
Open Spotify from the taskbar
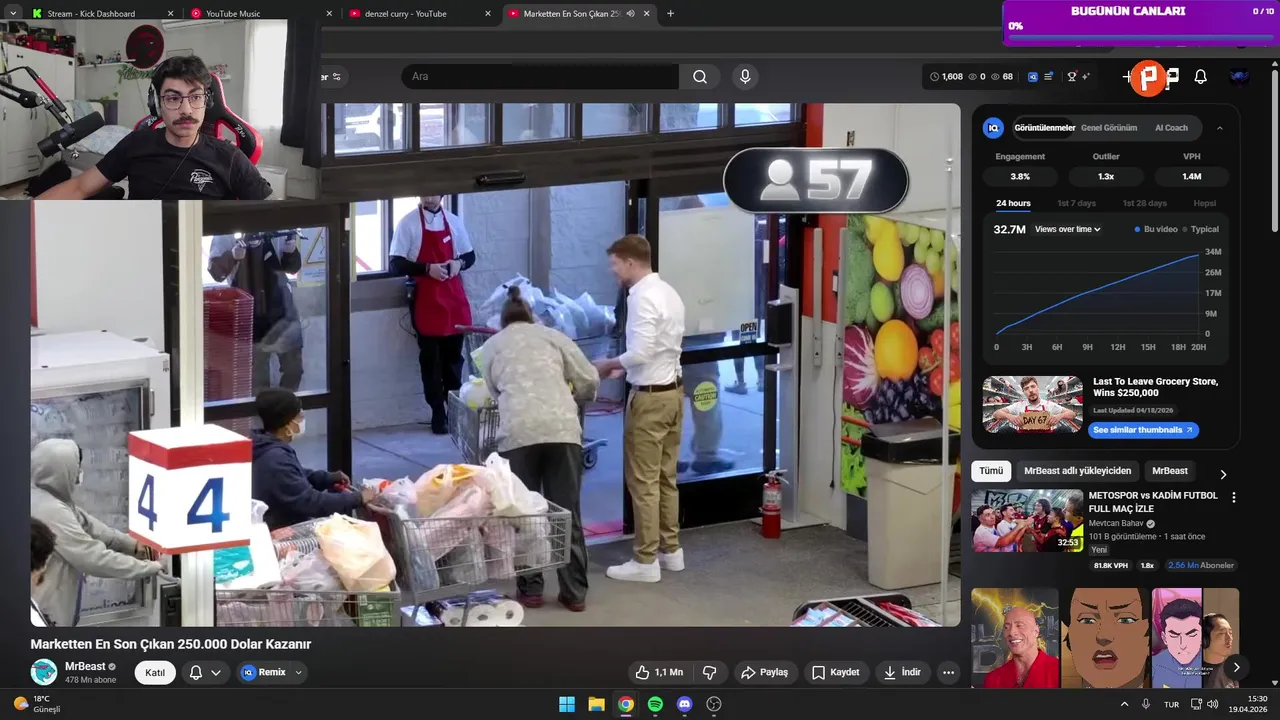click(655, 704)
